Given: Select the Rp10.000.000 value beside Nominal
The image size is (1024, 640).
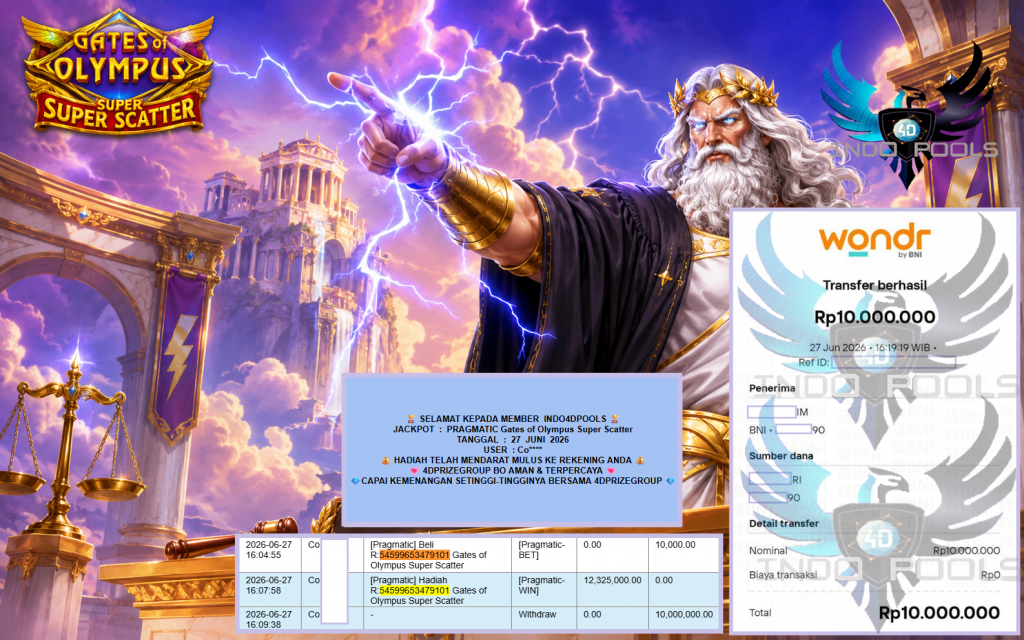Looking at the screenshot, I should 966,551.
